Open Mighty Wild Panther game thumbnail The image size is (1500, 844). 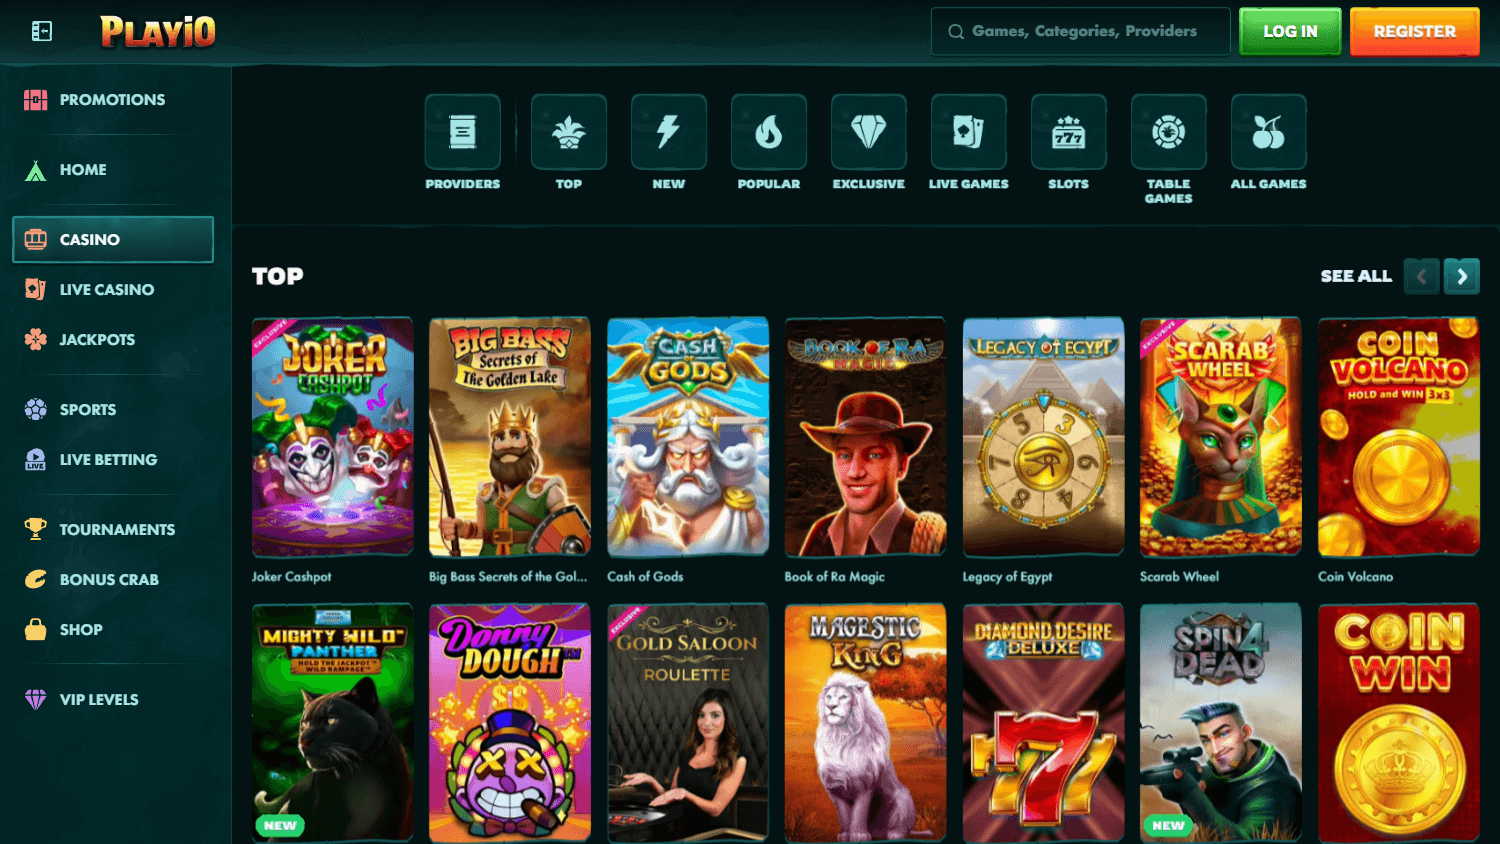click(x=332, y=722)
